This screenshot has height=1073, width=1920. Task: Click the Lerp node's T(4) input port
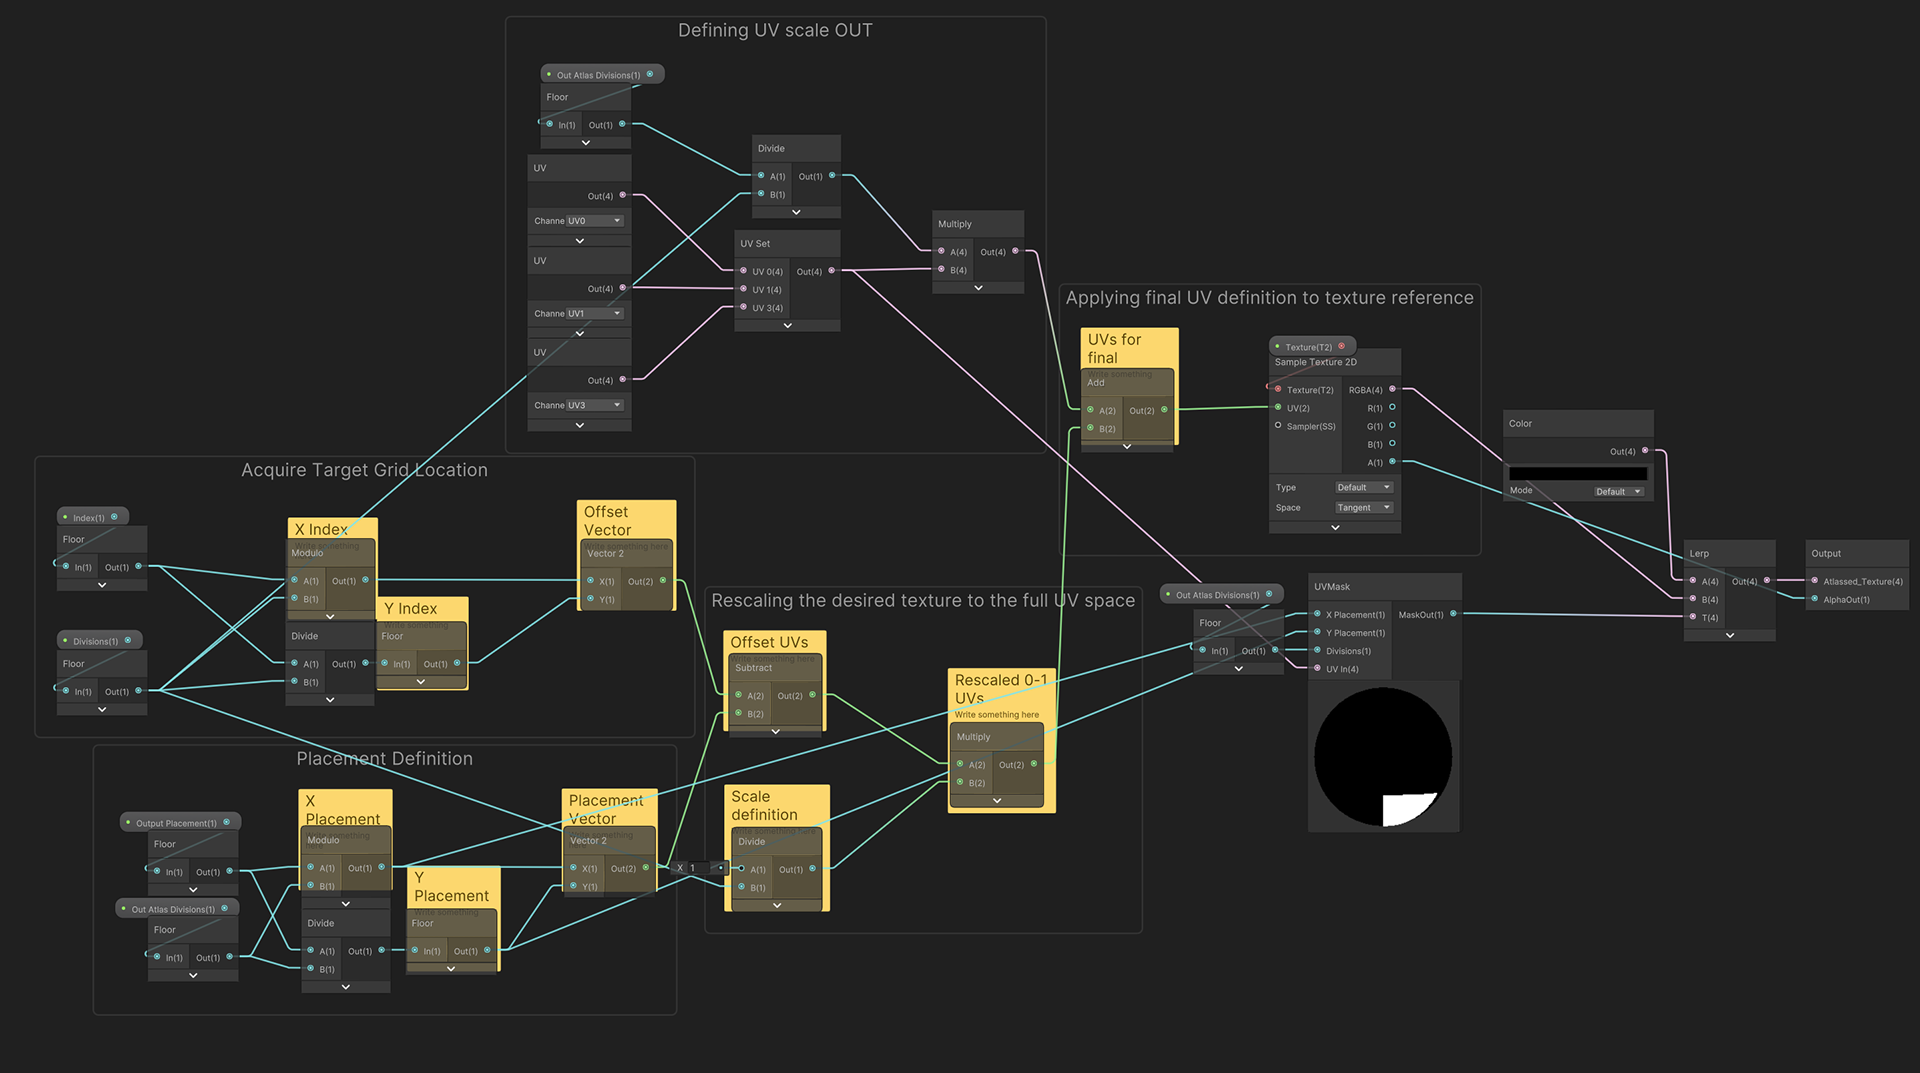click(1693, 617)
